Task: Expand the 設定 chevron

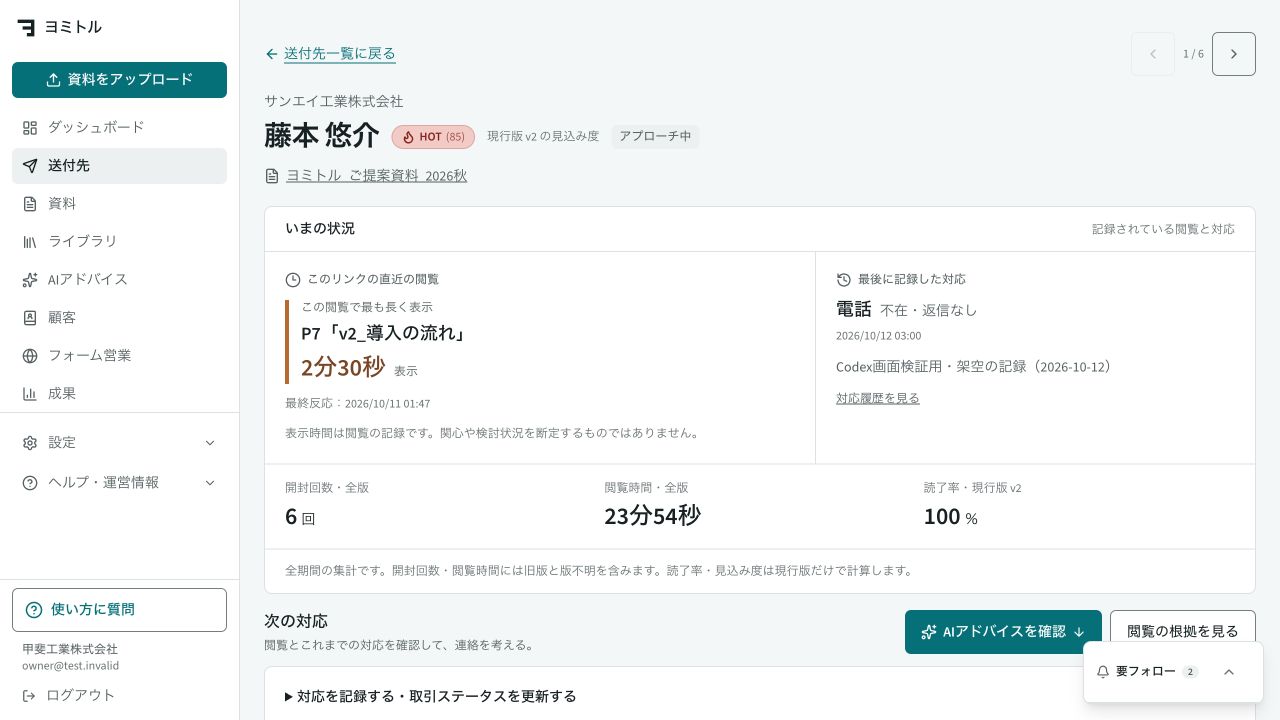Action: pyautogui.click(x=210, y=443)
